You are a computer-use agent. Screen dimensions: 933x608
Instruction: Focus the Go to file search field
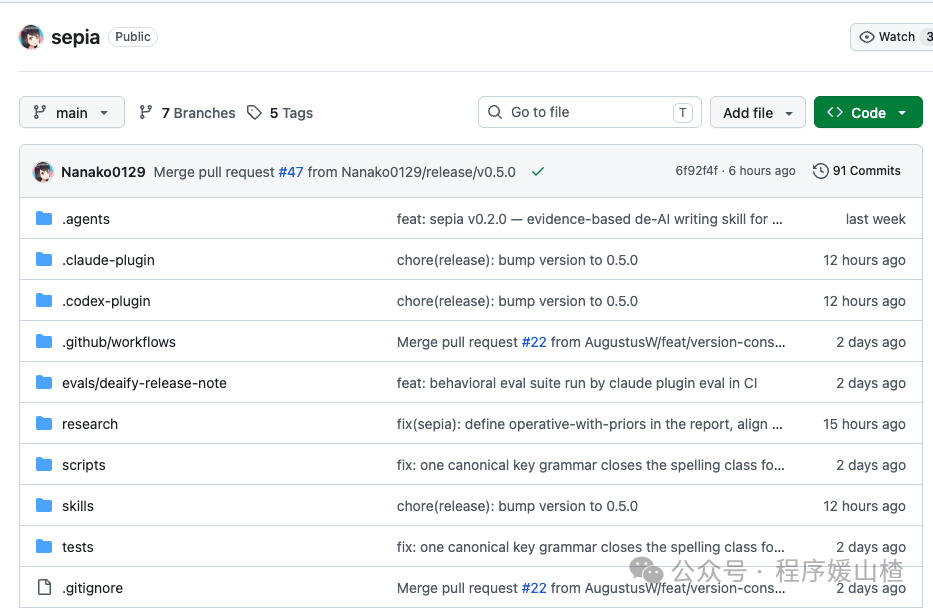click(x=590, y=112)
